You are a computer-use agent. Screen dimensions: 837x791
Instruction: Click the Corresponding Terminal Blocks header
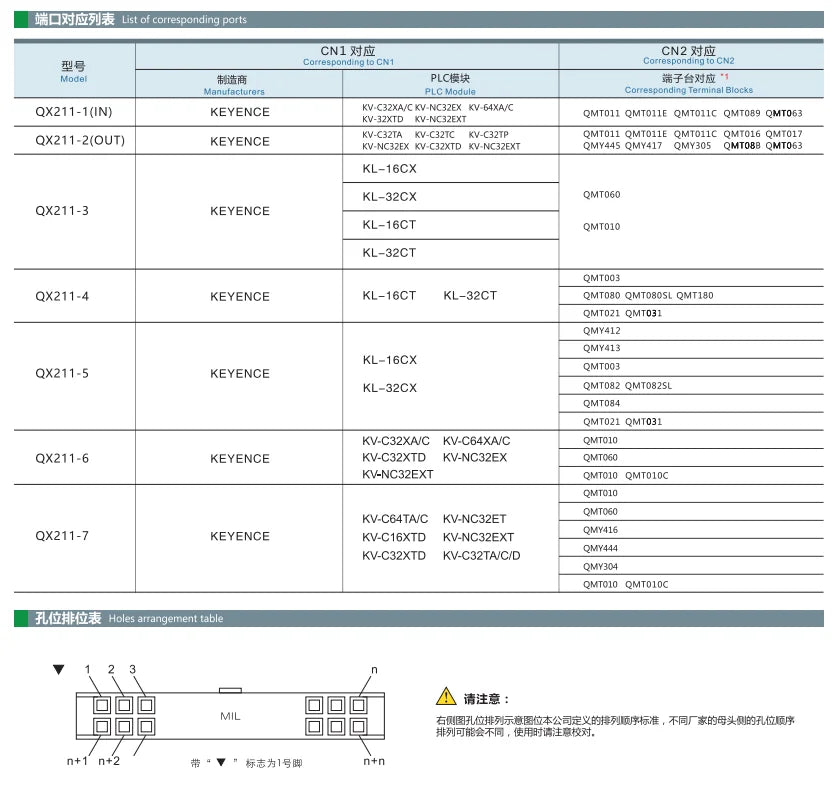coord(689,84)
